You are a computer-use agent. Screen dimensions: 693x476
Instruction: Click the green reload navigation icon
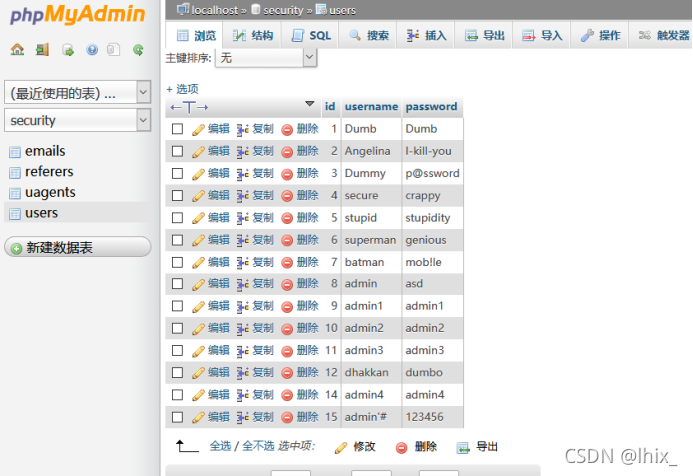[x=138, y=50]
